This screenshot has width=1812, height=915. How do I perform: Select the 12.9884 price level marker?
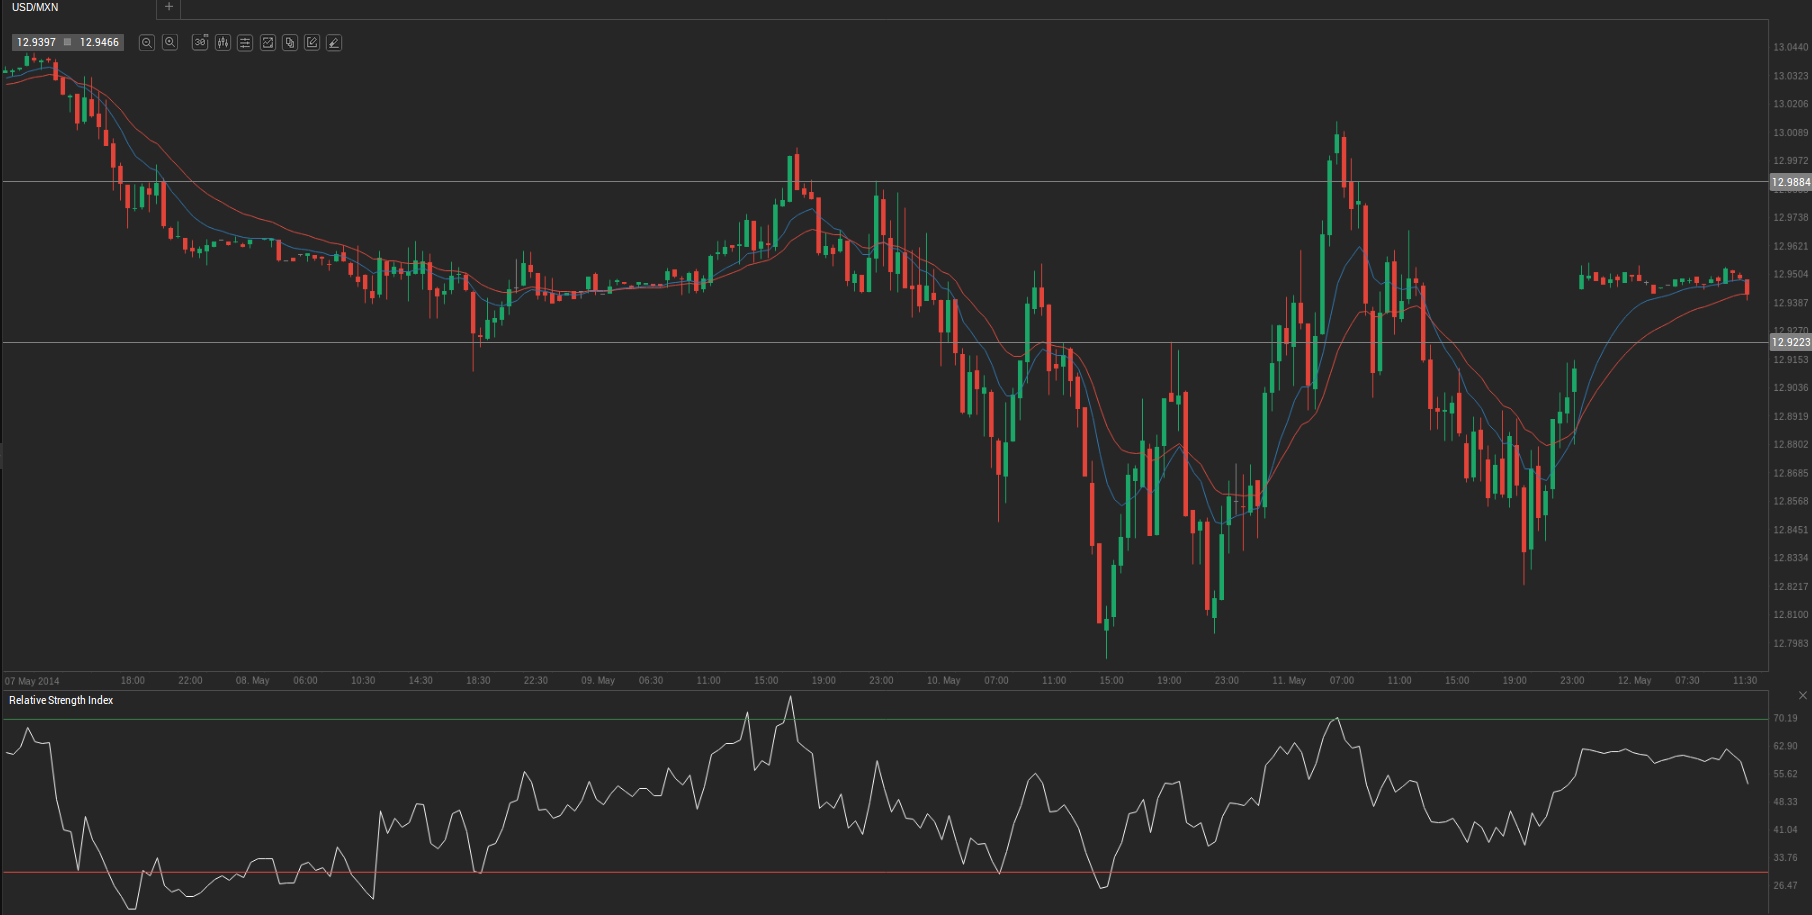click(1790, 182)
